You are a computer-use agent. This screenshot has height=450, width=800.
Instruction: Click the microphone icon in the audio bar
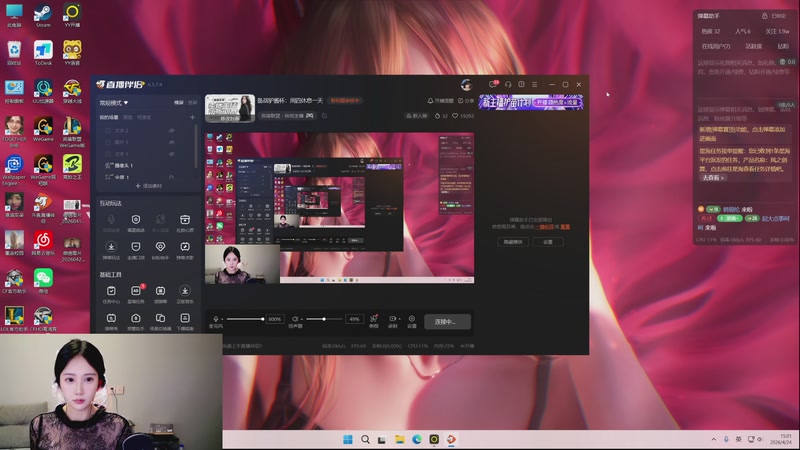[215, 319]
